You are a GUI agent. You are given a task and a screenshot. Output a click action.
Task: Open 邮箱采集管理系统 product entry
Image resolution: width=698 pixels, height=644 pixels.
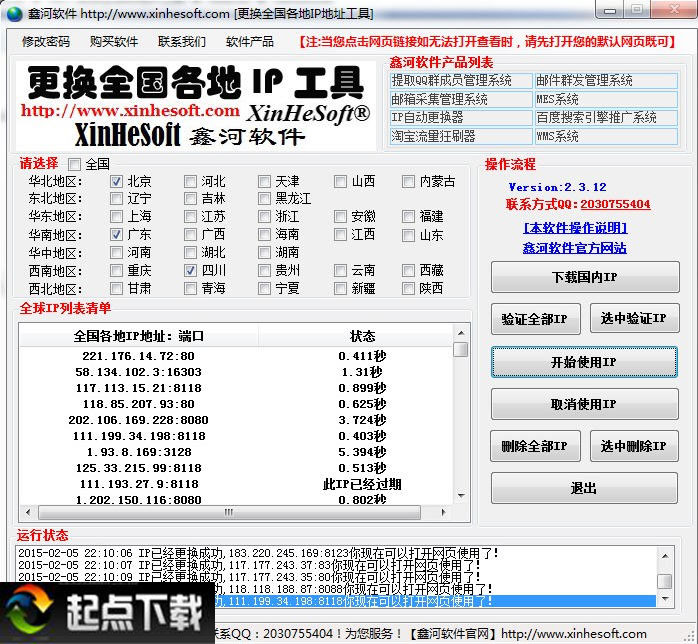[461, 99]
